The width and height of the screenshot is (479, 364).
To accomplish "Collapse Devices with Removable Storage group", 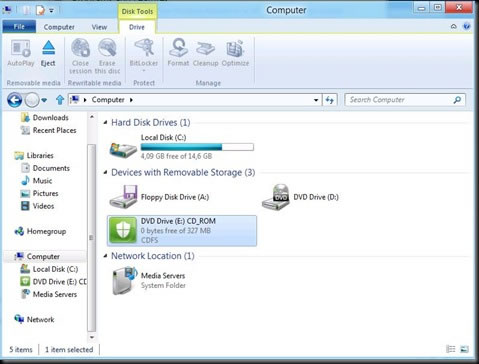I will click(x=105, y=172).
